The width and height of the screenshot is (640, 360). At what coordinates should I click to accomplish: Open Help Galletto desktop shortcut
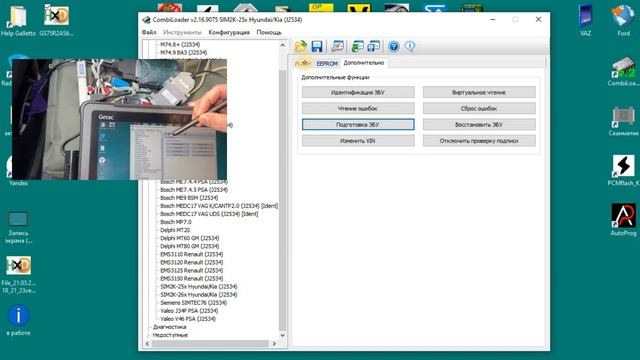point(18,20)
